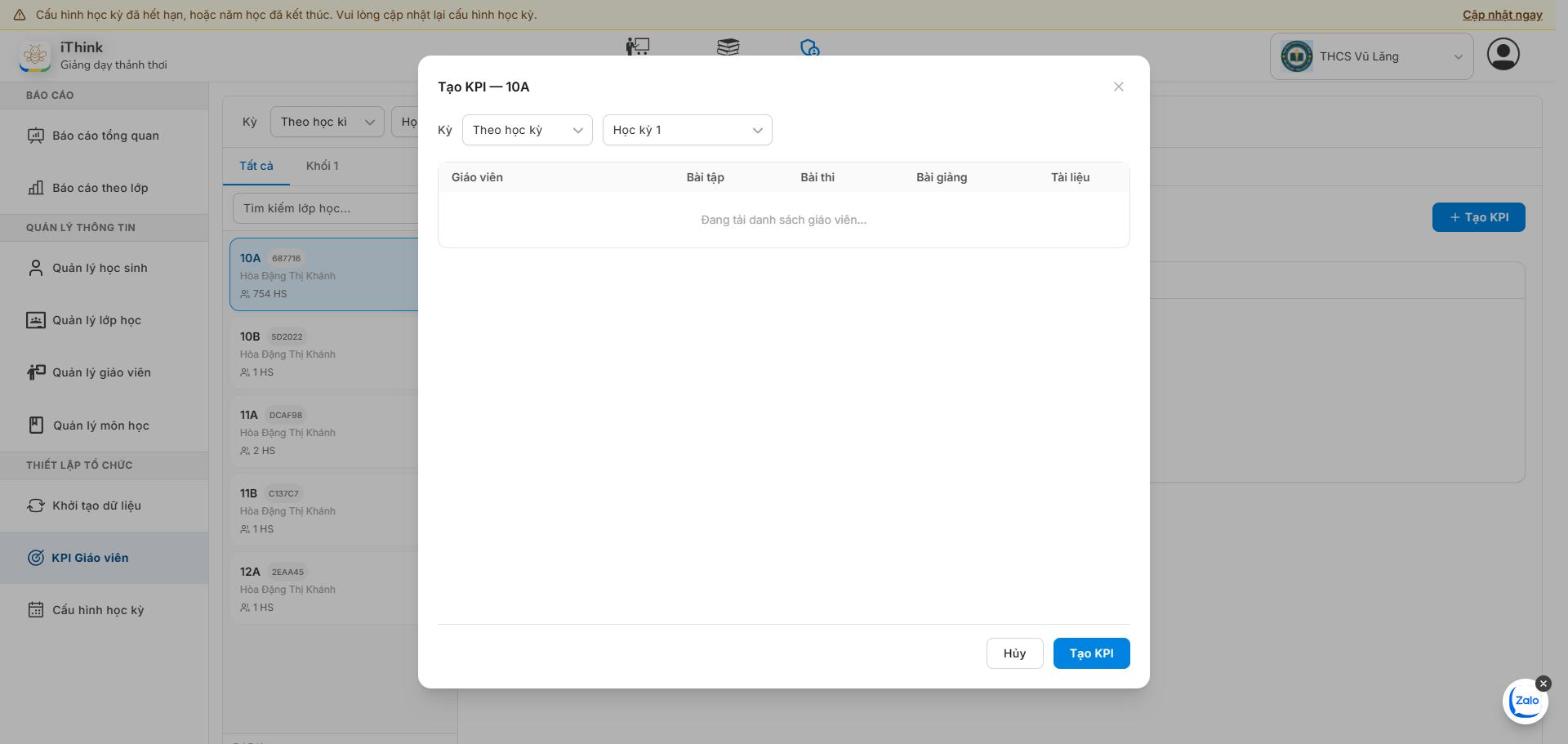This screenshot has width=1568, height=744.
Task: Open Báo cáo tổng quan from sidebar
Action: [104, 136]
